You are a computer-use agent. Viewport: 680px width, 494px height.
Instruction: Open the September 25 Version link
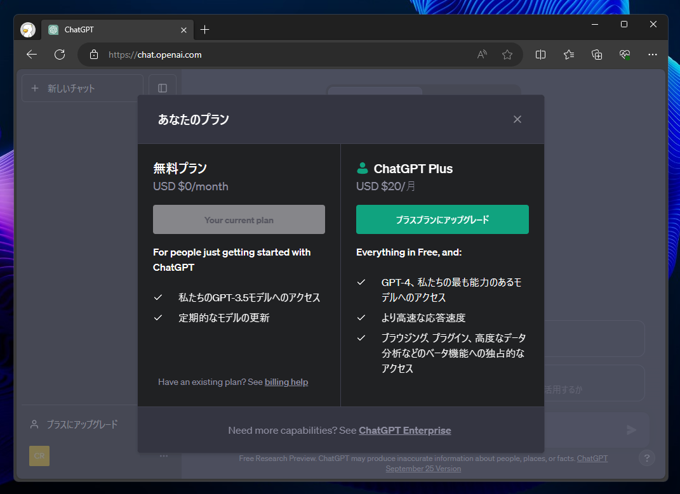[x=423, y=468]
